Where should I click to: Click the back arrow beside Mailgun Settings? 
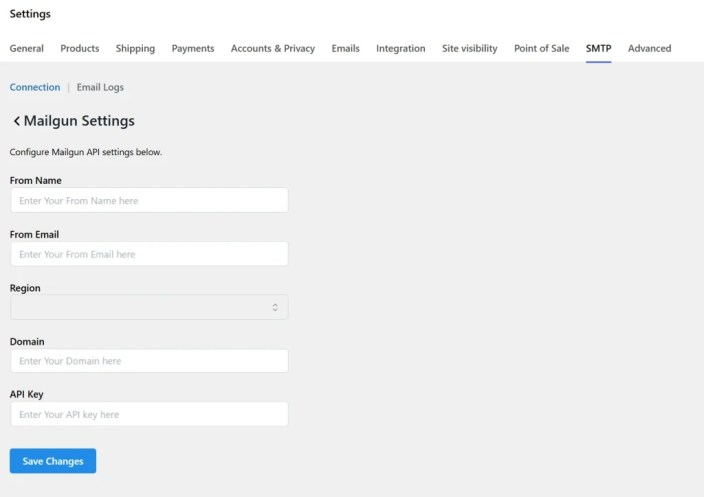[17, 121]
